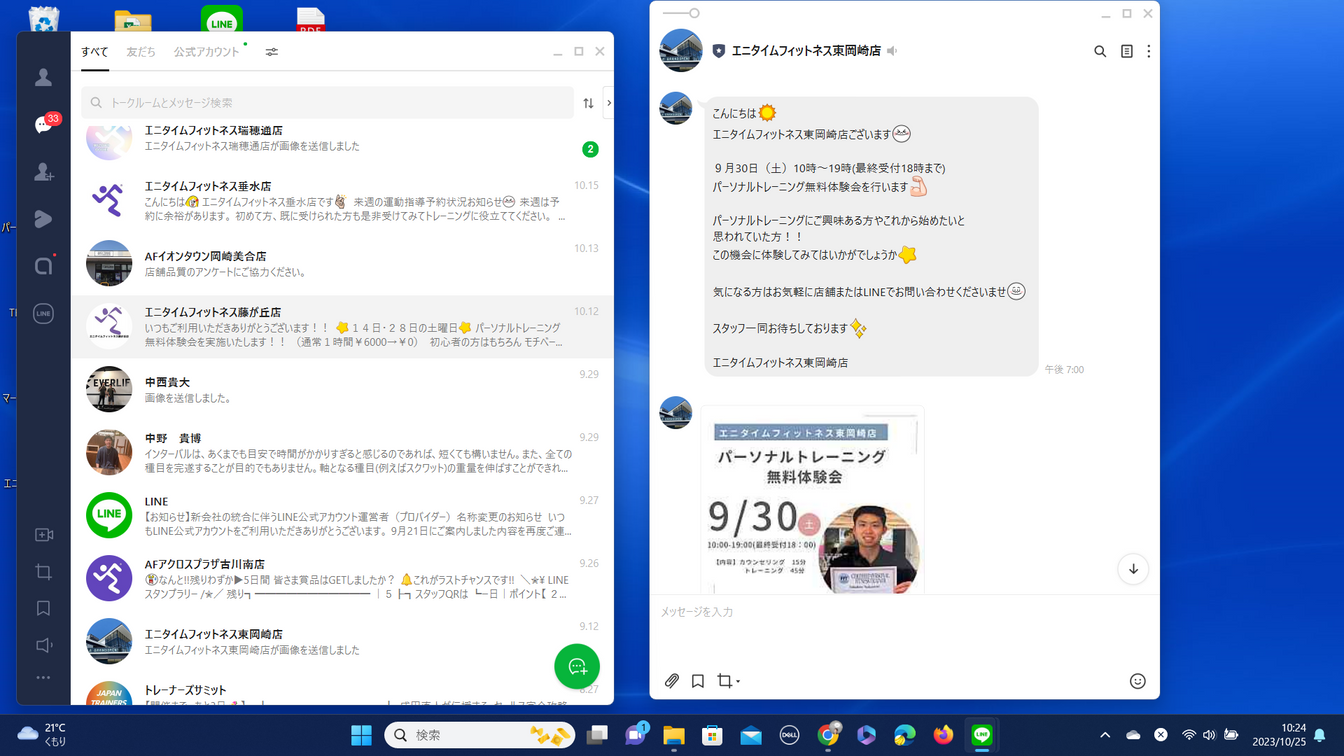The image size is (1344, 756).
Task: Search within the chat using magnifier icon
Action: click(x=1100, y=51)
